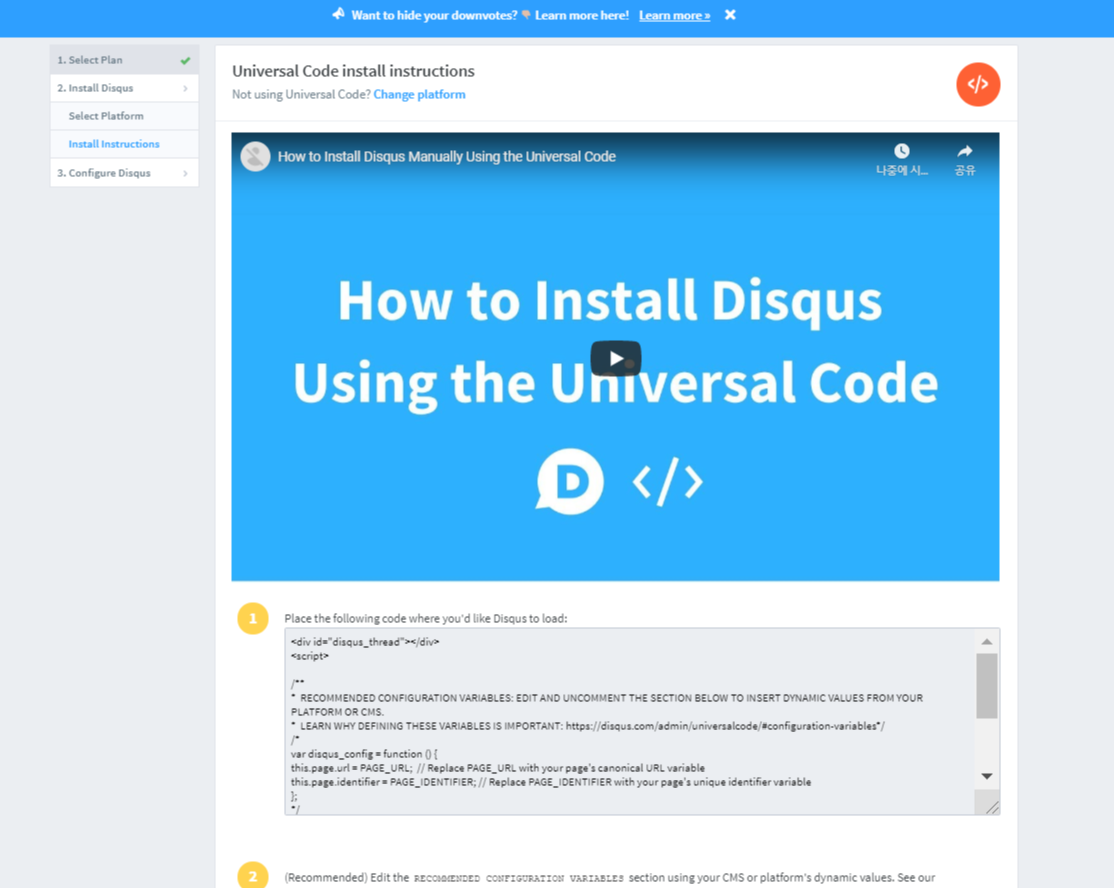Expand the Configure Disqus chevron
1114x888 pixels.
185,173
